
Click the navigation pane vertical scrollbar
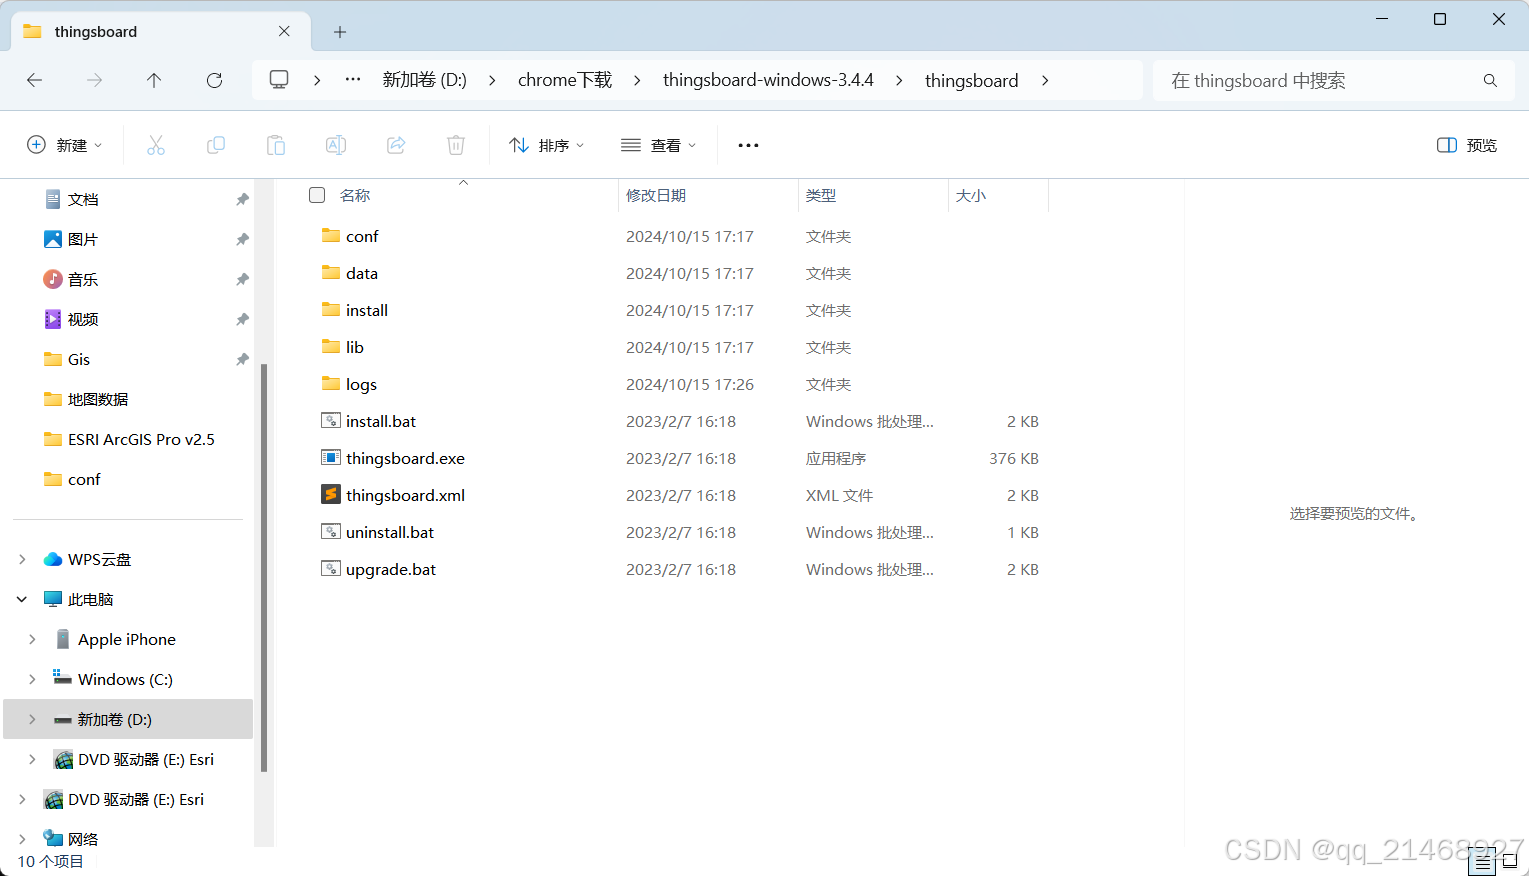click(264, 567)
